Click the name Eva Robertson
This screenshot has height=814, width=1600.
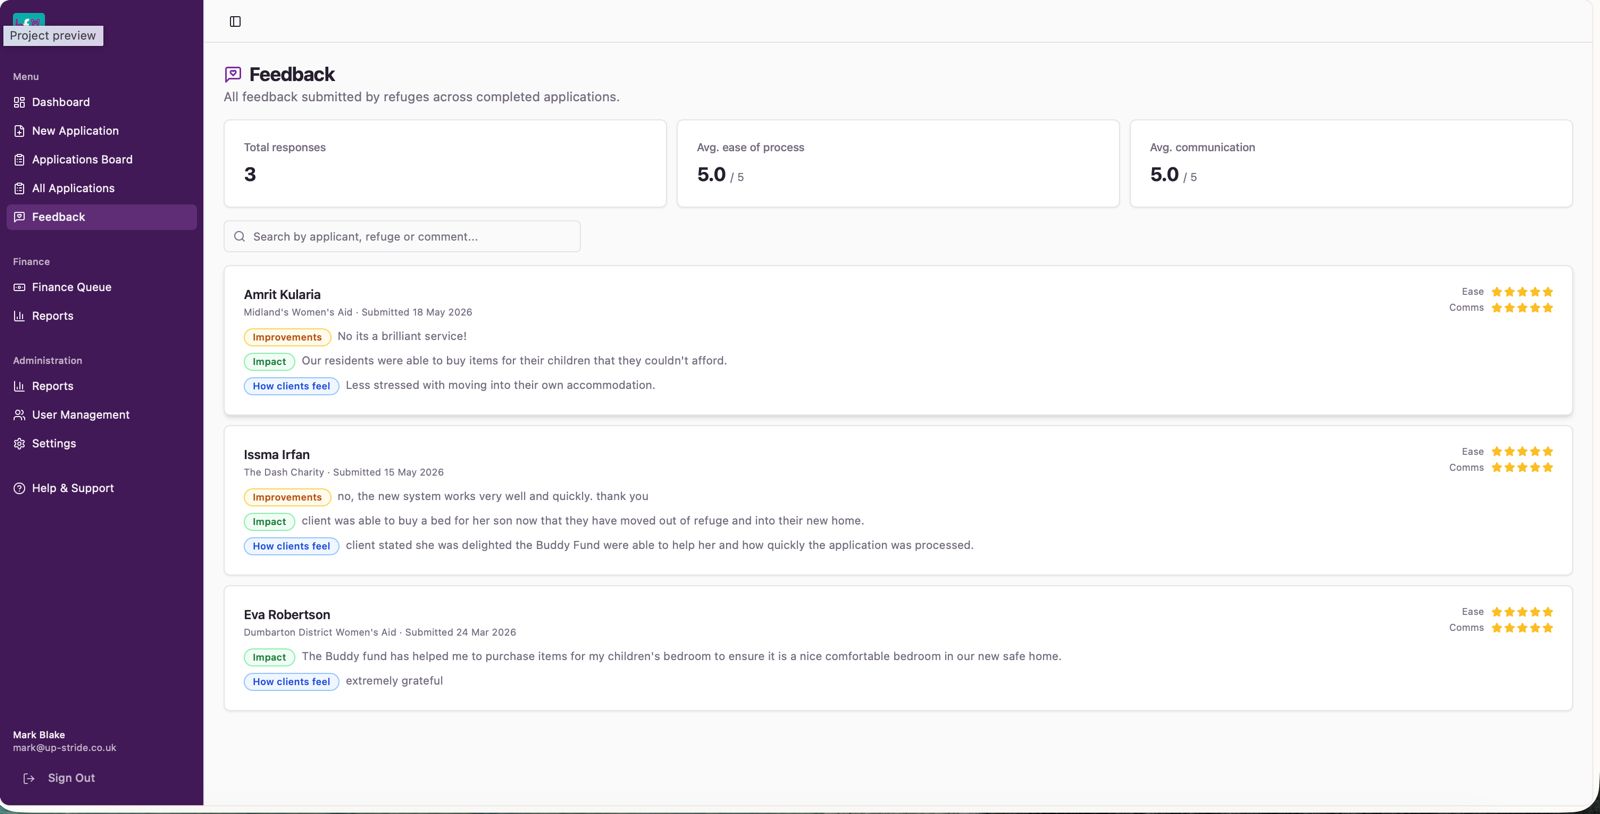(287, 615)
